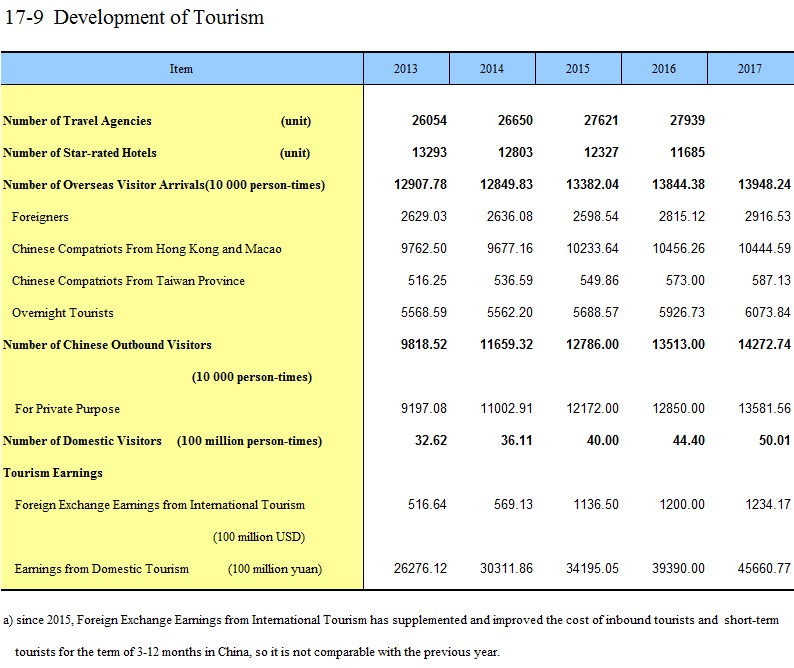Click foreigners value 2598.54
Viewport: 794px width, 668px height.
tap(596, 217)
